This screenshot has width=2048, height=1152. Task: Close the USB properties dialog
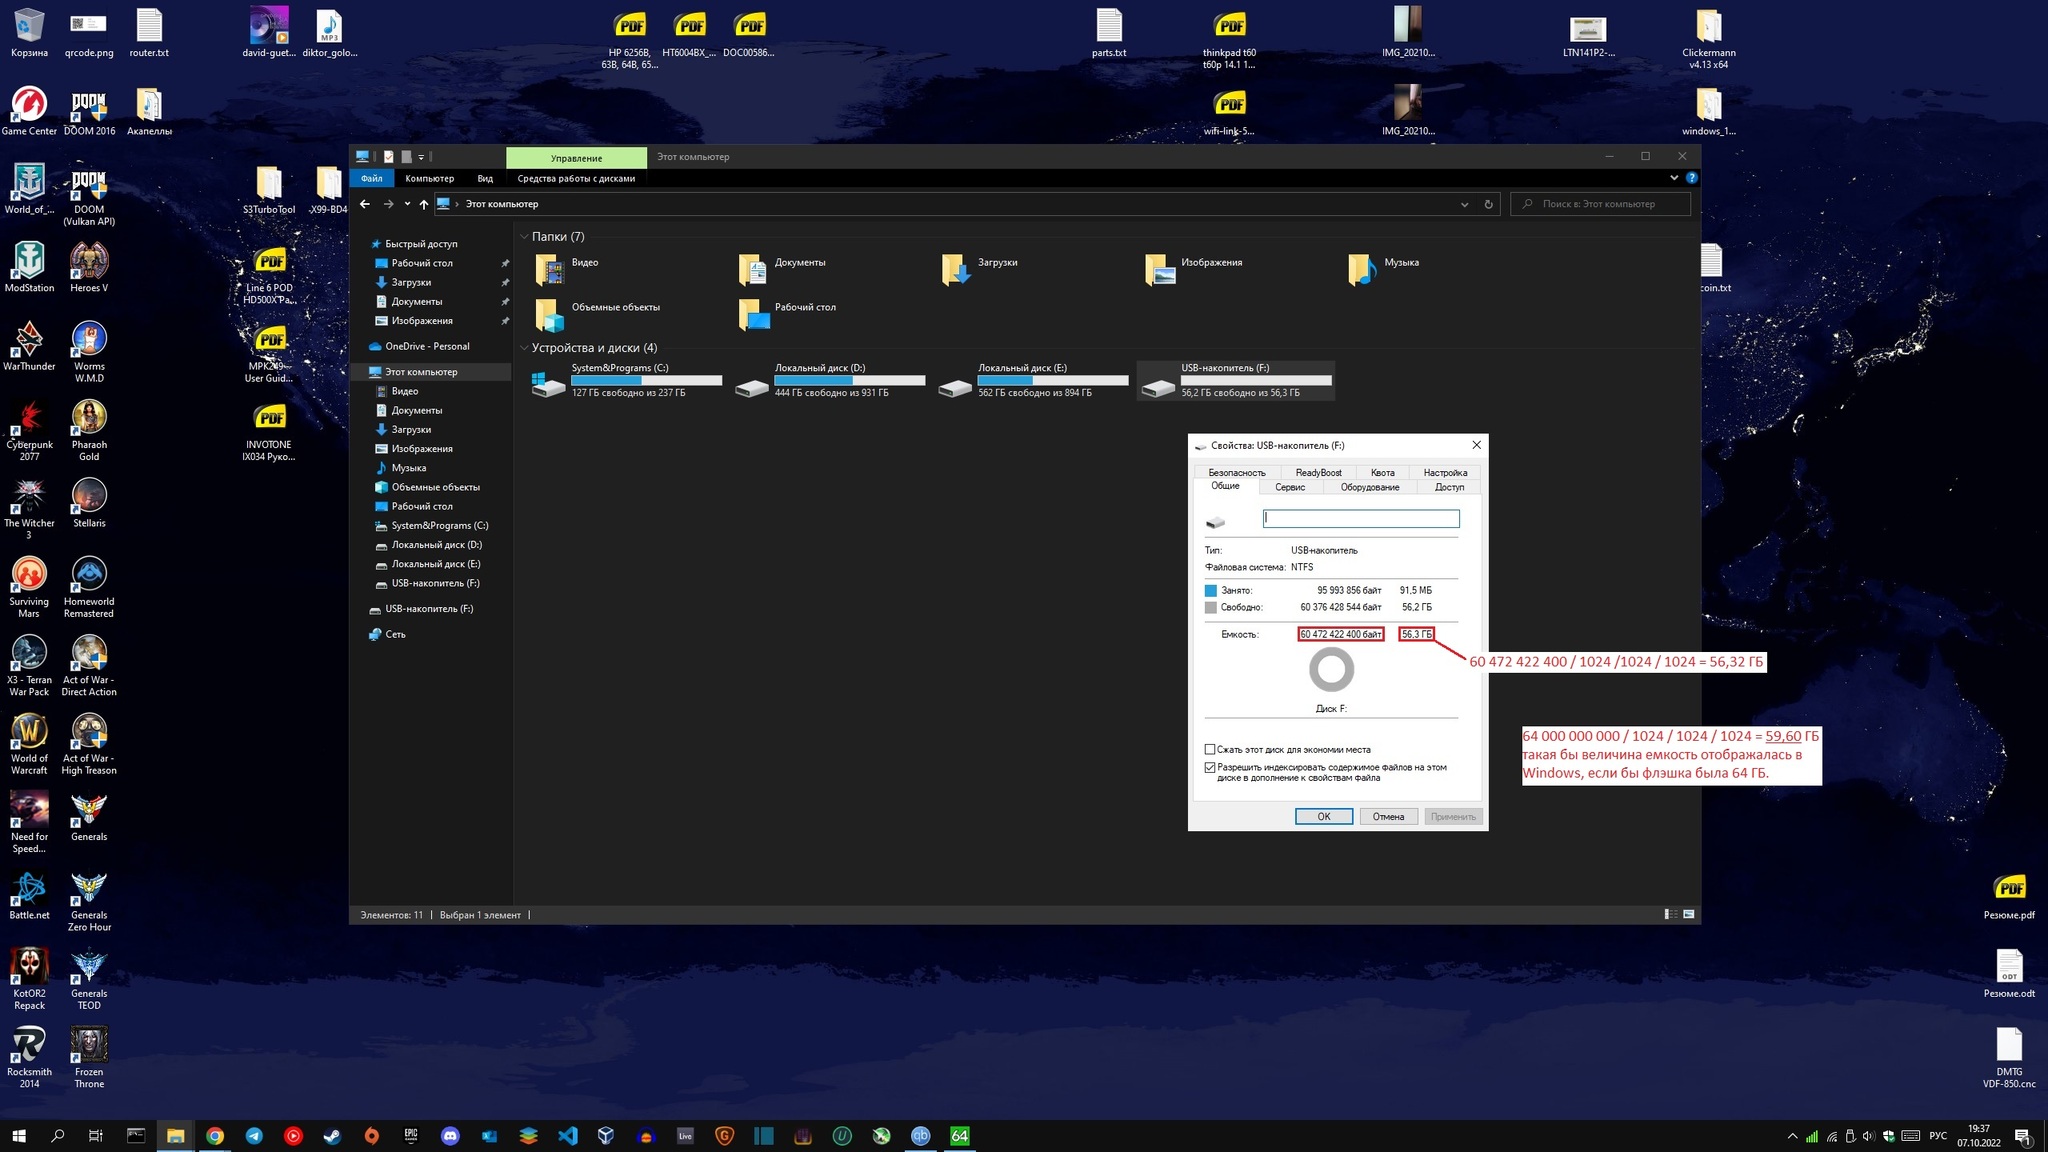(1476, 445)
